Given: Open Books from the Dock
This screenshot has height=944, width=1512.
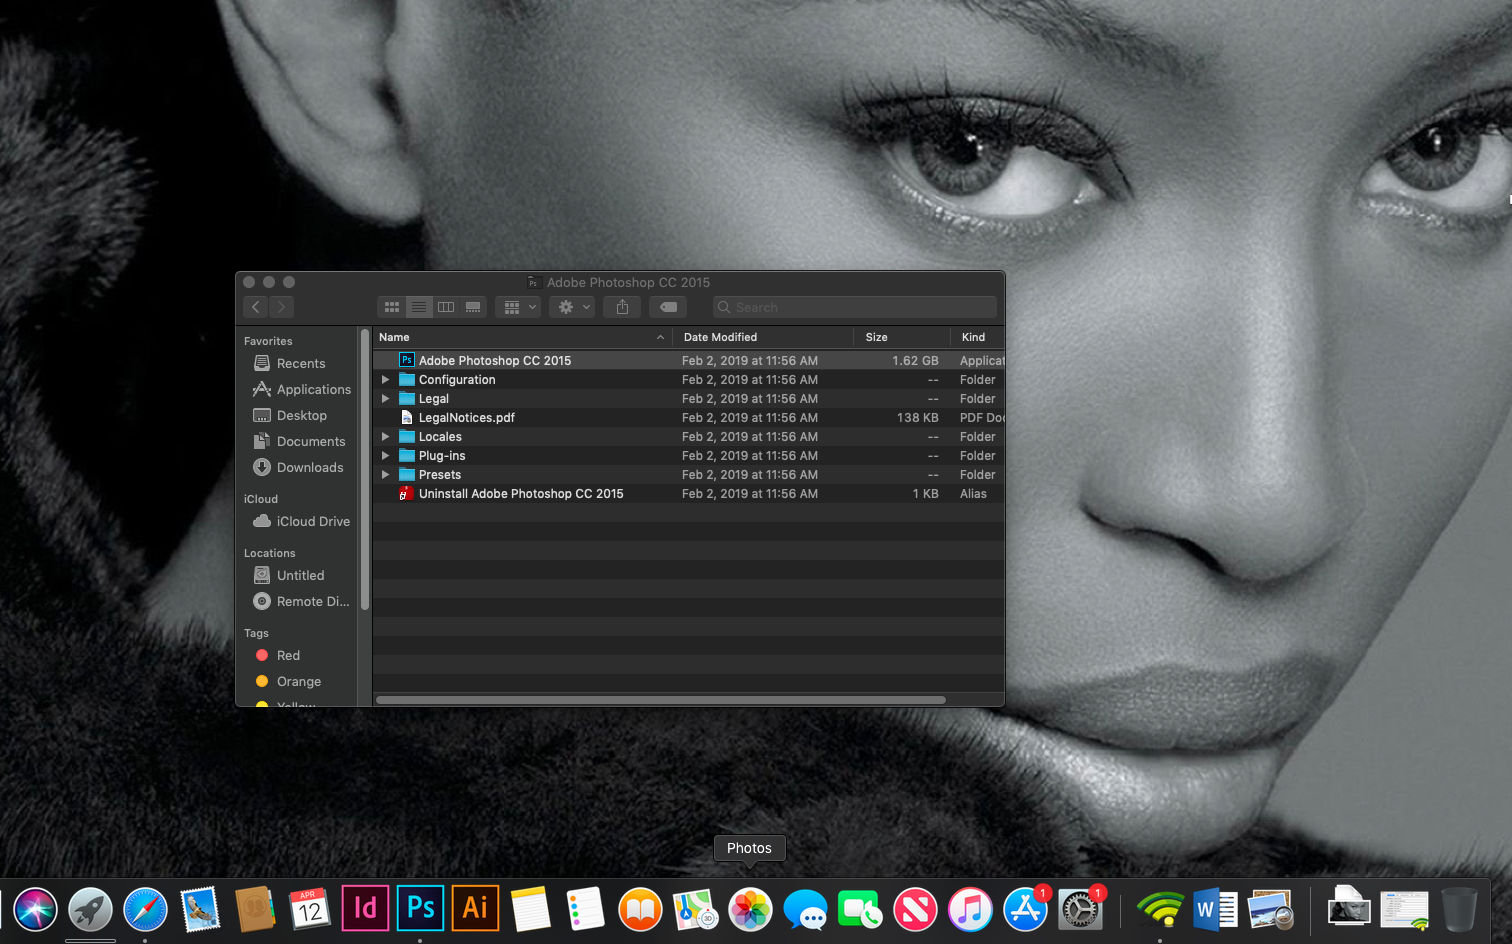Looking at the screenshot, I should click(640, 910).
